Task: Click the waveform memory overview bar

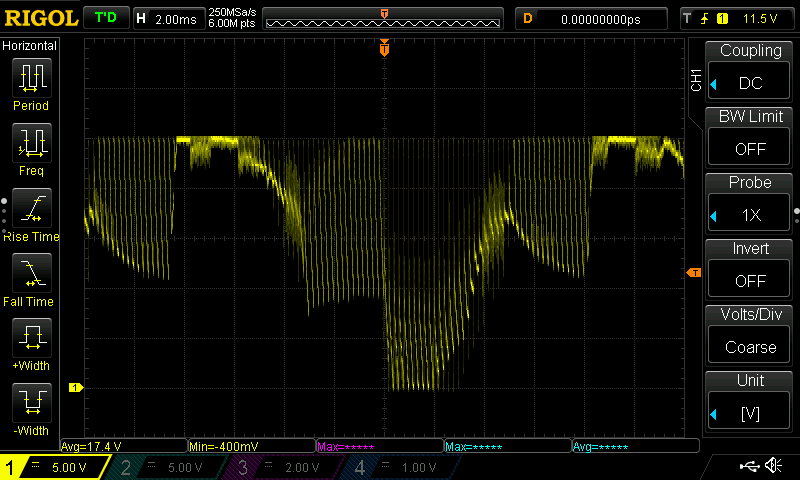Action: pos(384,18)
